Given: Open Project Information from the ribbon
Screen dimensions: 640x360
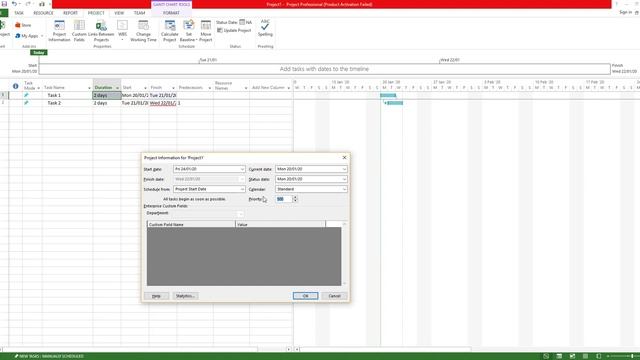Looking at the screenshot, I should [x=59, y=31].
